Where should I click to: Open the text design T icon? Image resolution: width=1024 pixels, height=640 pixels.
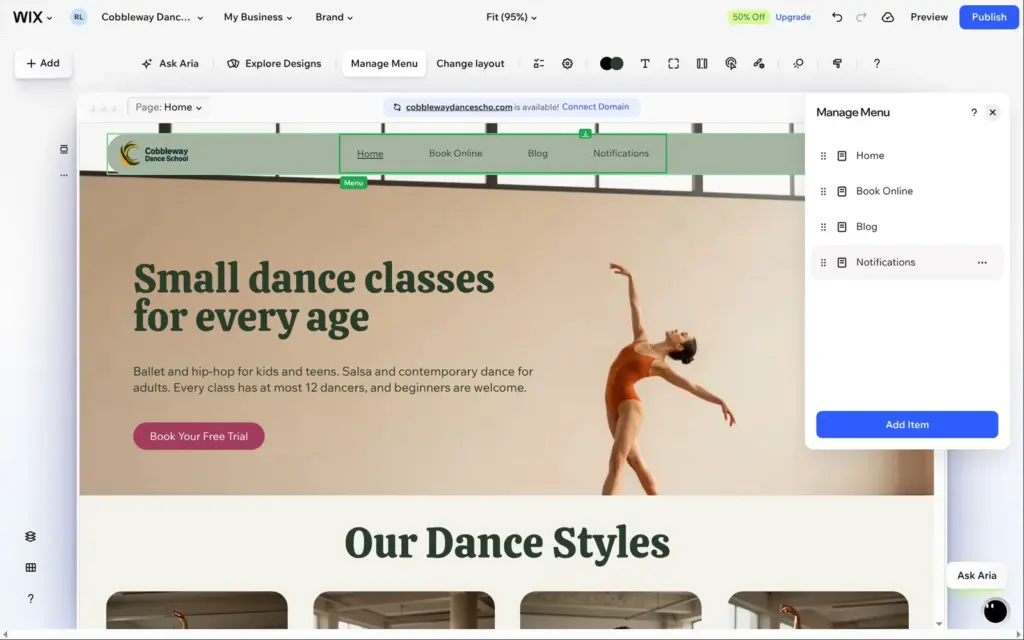pyautogui.click(x=645, y=63)
